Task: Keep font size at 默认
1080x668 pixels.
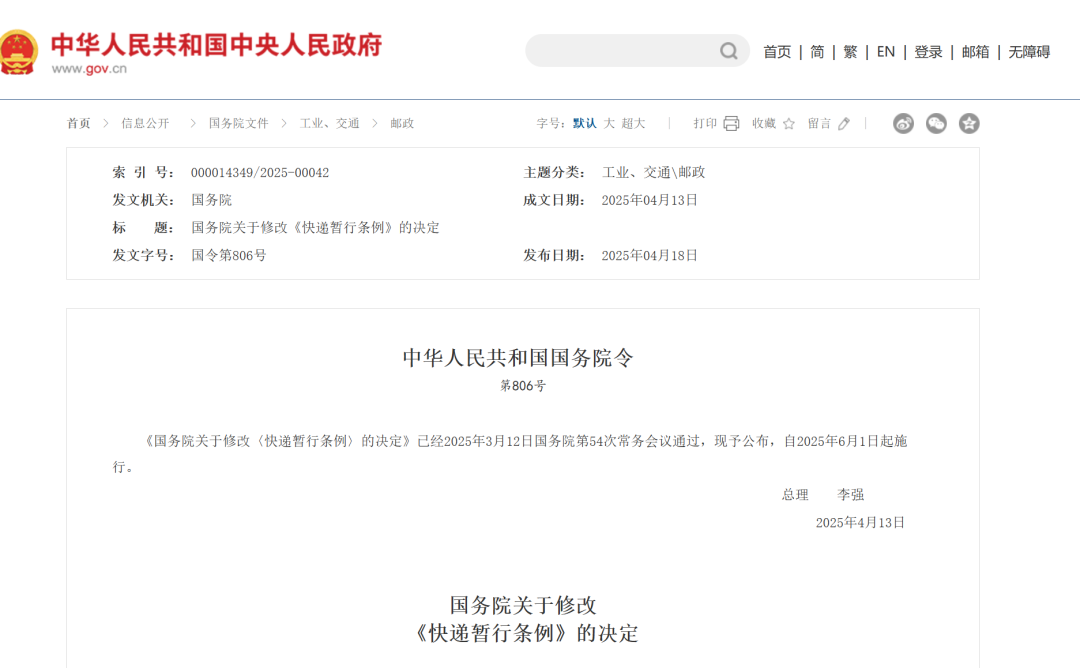Action: point(585,123)
